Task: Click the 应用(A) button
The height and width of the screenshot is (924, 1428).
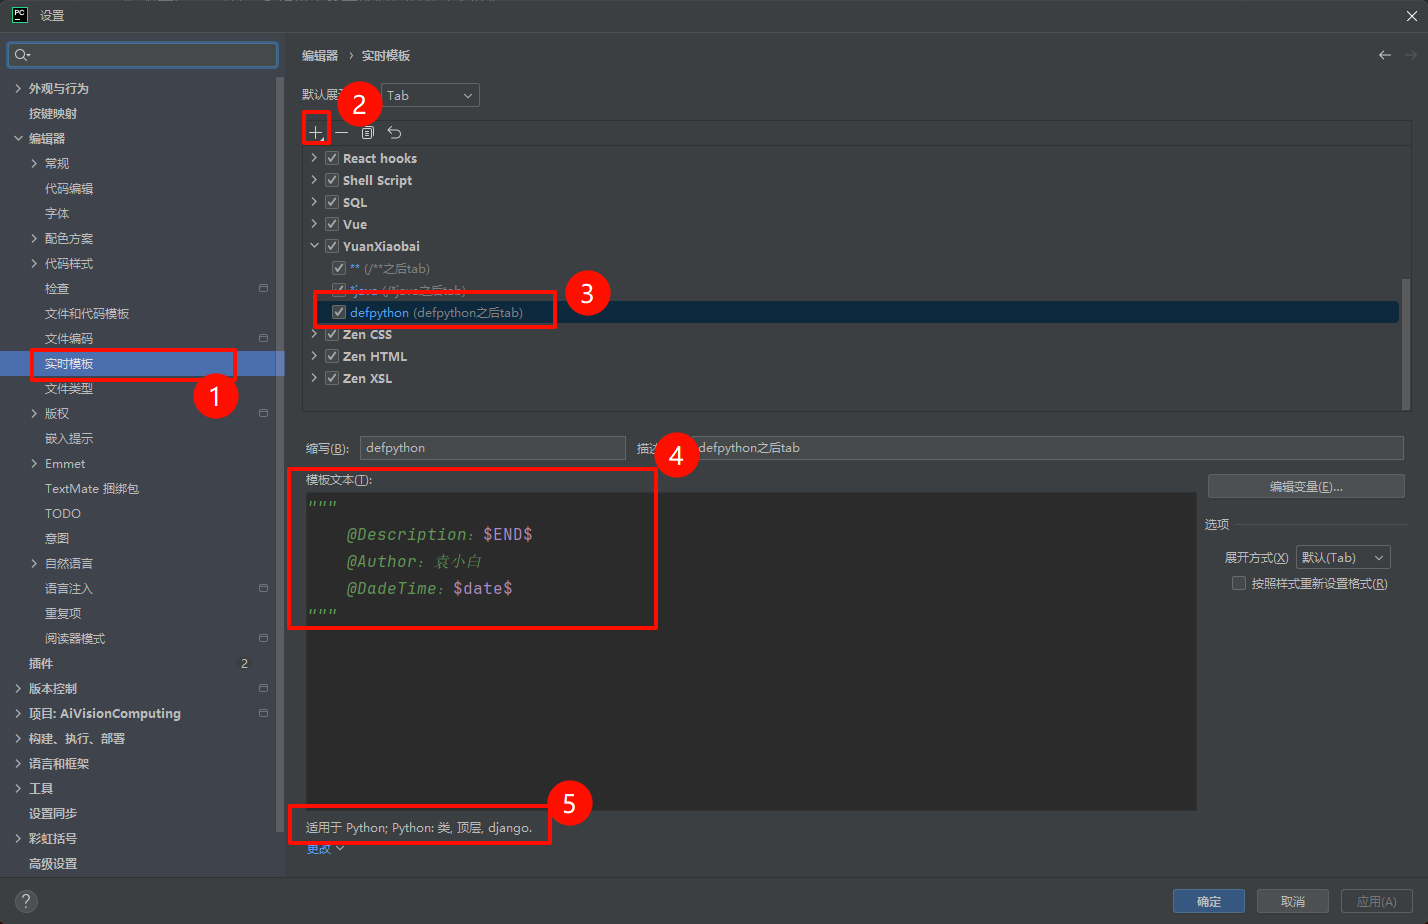Action: [1377, 901]
